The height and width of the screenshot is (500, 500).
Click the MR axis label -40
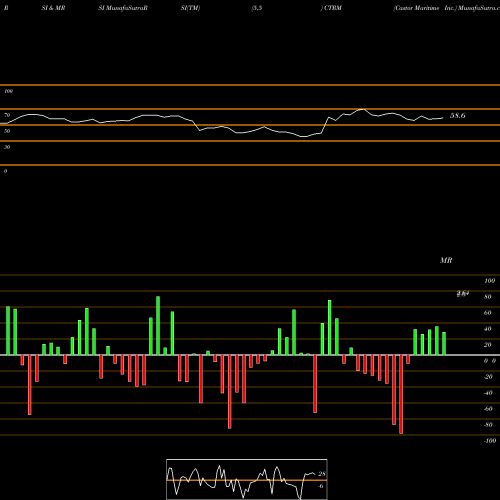(x=488, y=393)
